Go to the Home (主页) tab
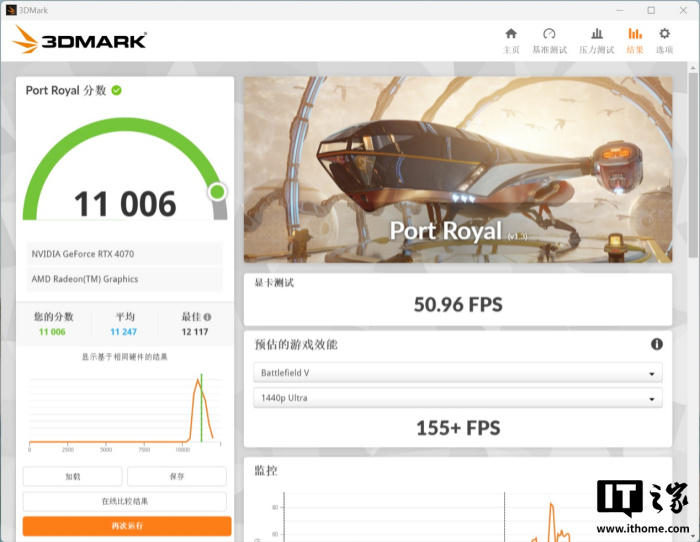This screenshot has height=542, width=700. (x=511, y=39)
